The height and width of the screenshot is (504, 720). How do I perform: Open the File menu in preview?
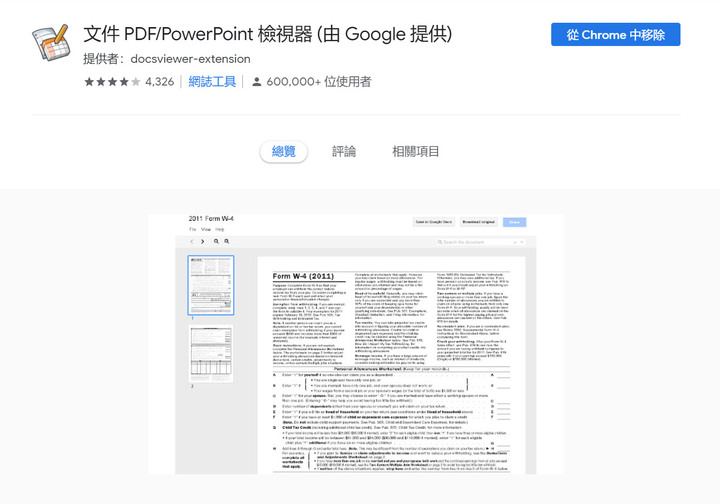(x=192, y=229)
